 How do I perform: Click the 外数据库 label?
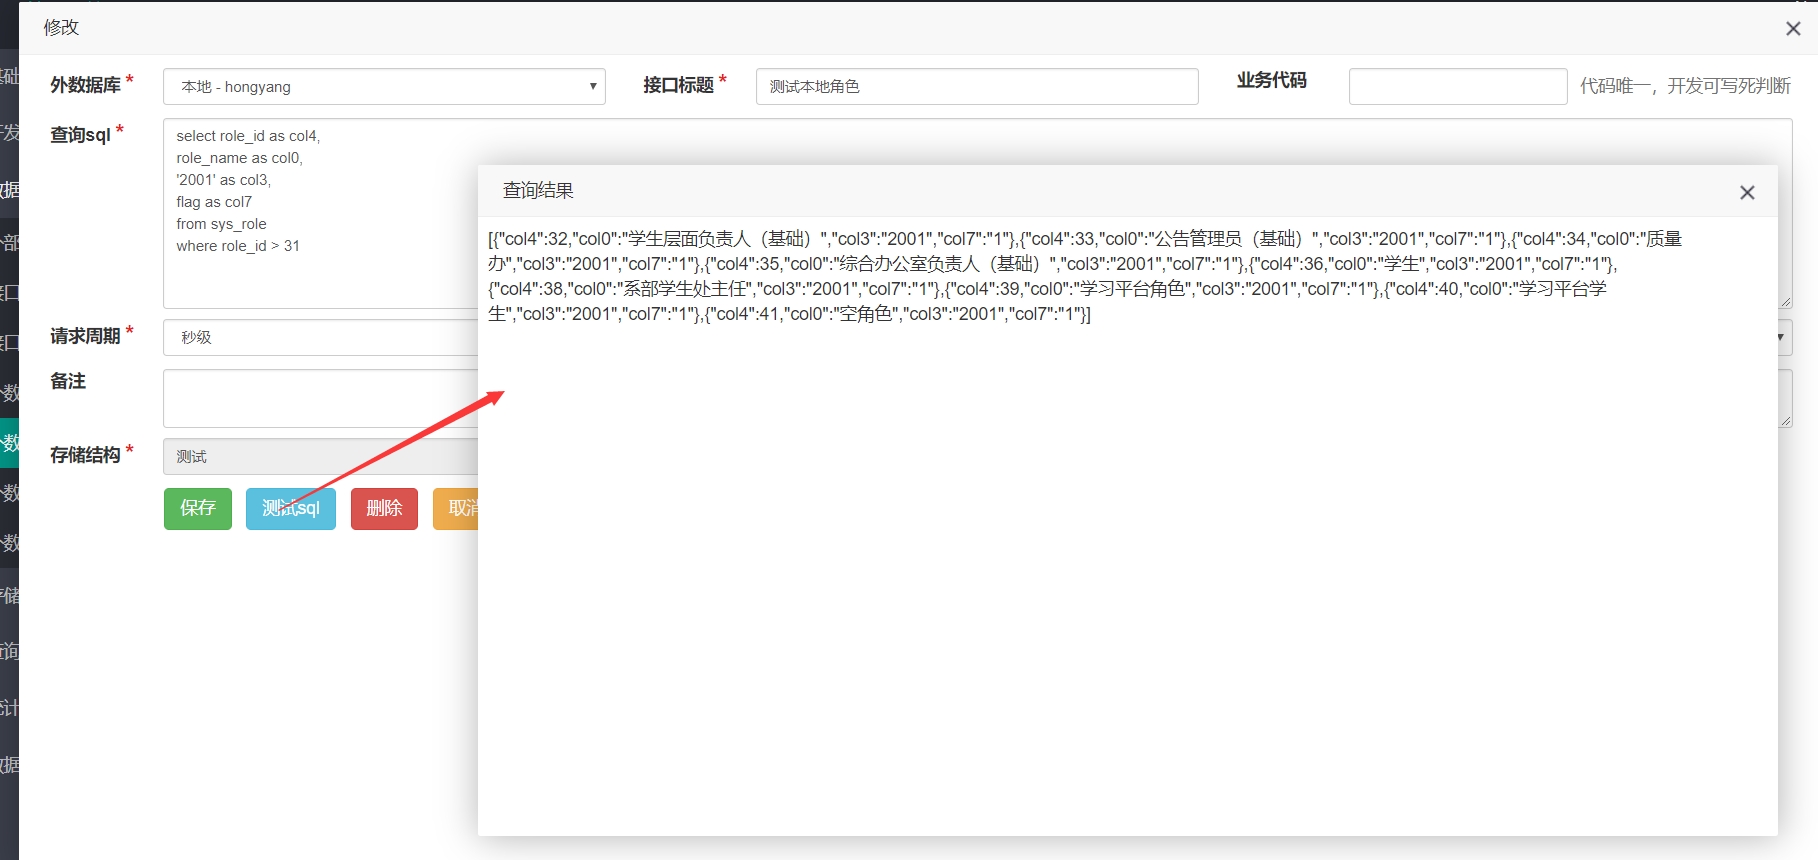85,85
